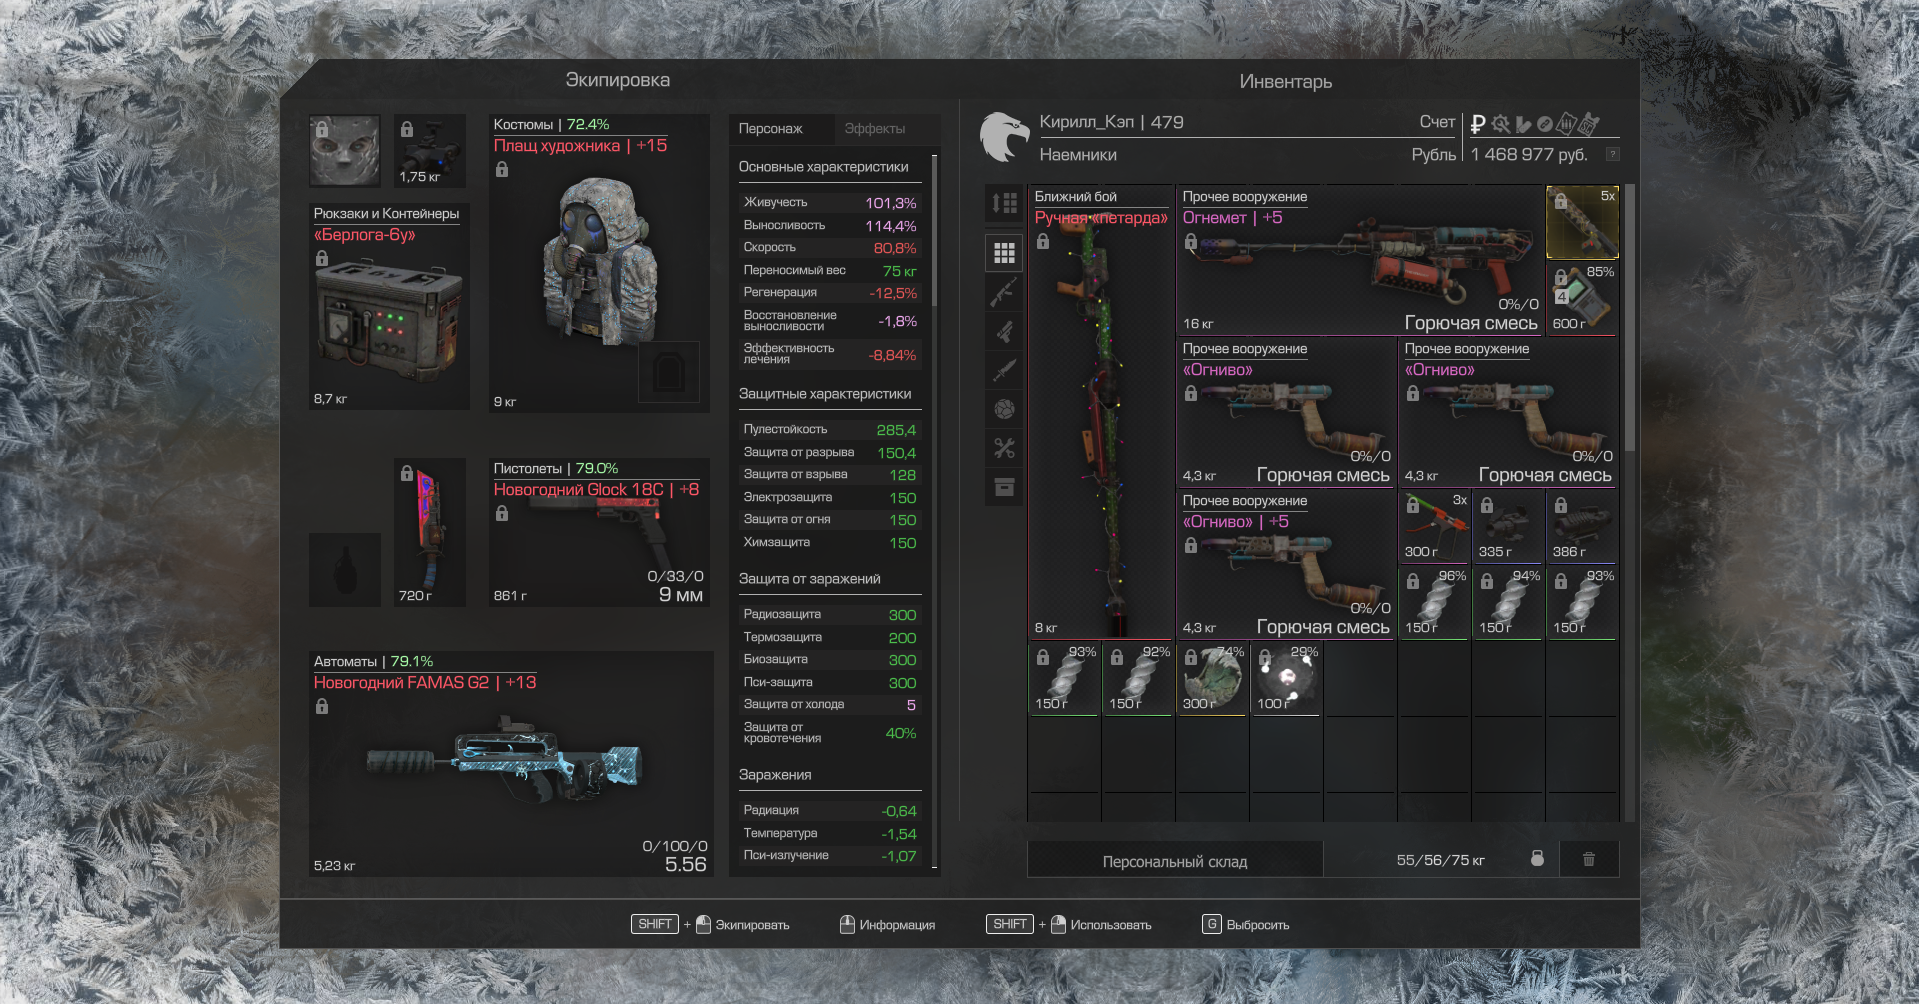The width and height of the screenshot is (1919, 1004).
Task: Select the 720 г knife slot
Action: 430,533
